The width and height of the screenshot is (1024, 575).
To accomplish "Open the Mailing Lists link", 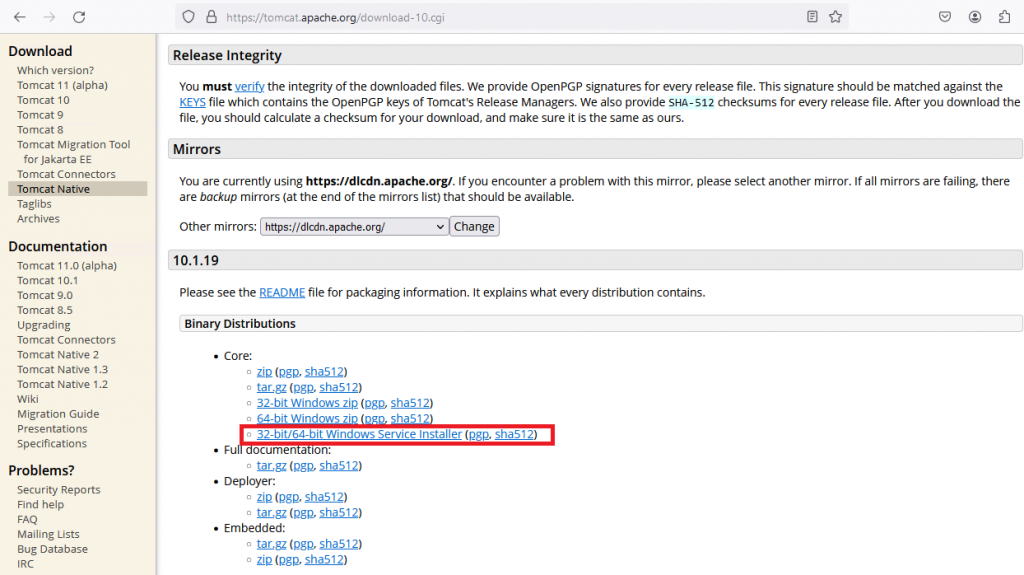I will point(48,534).
